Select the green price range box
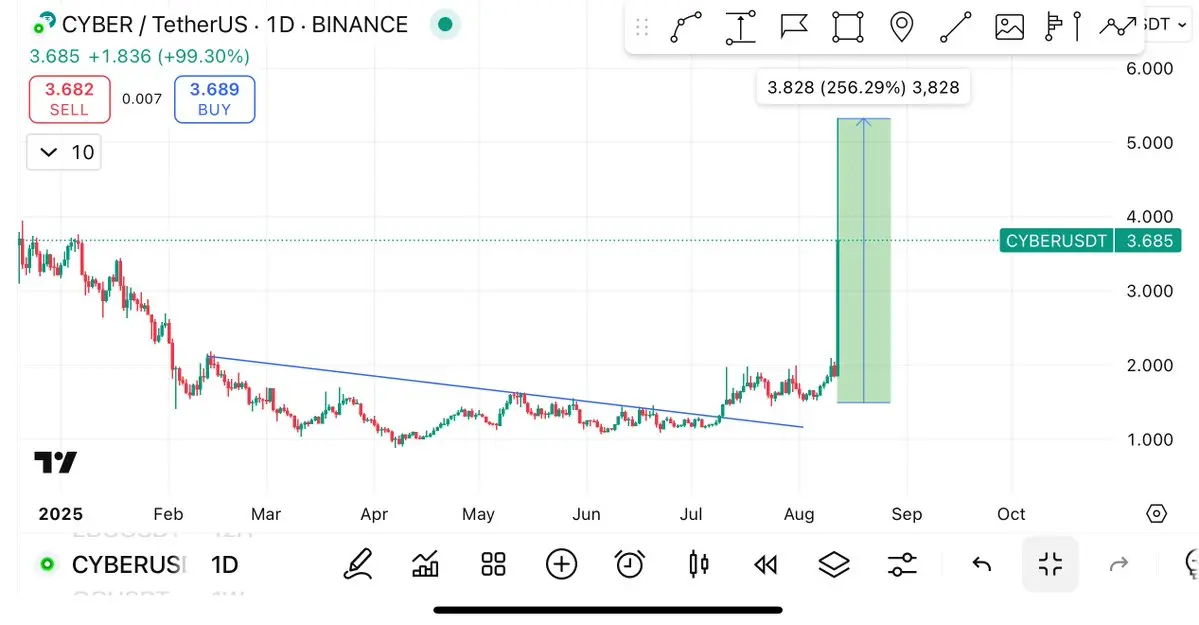 [863, 260]
